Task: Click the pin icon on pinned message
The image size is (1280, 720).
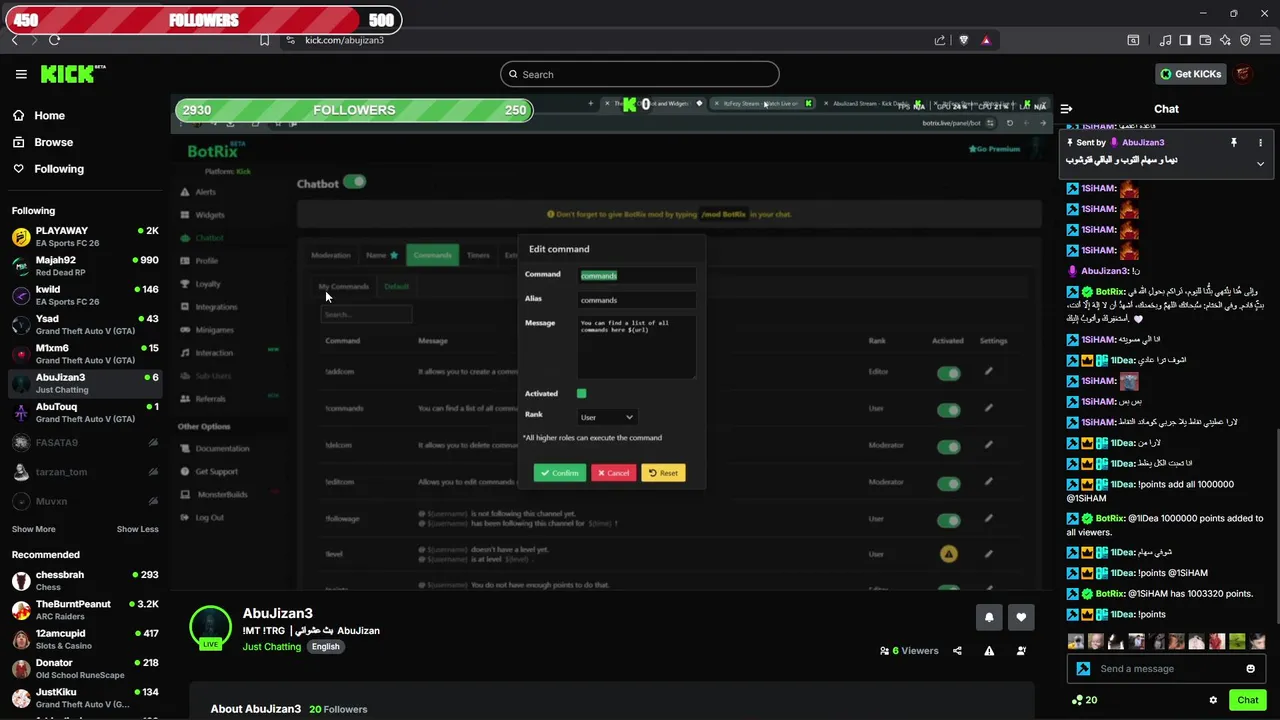Action: (x=1233, y=143)
